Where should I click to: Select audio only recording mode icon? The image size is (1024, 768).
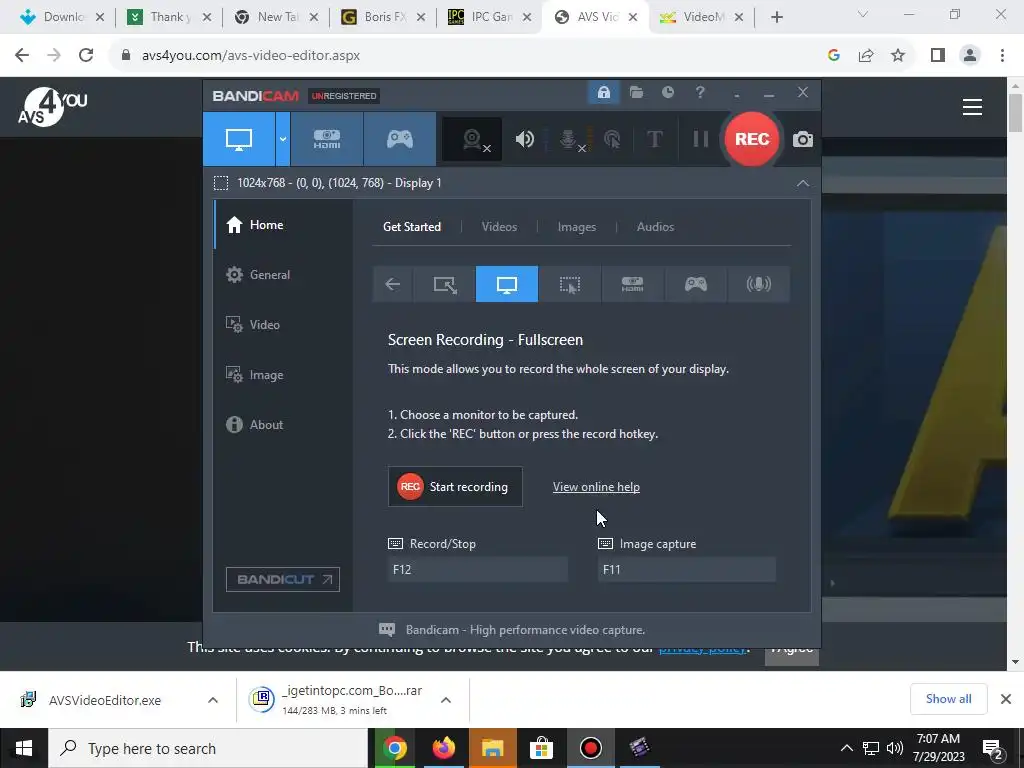pos(758,284)
